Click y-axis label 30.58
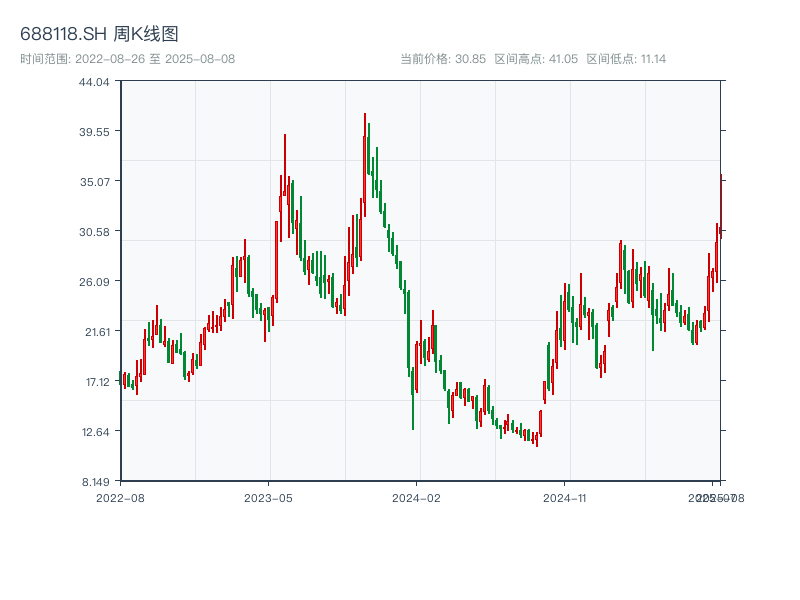This screenshot has height=600, width=800. [94, 232]
